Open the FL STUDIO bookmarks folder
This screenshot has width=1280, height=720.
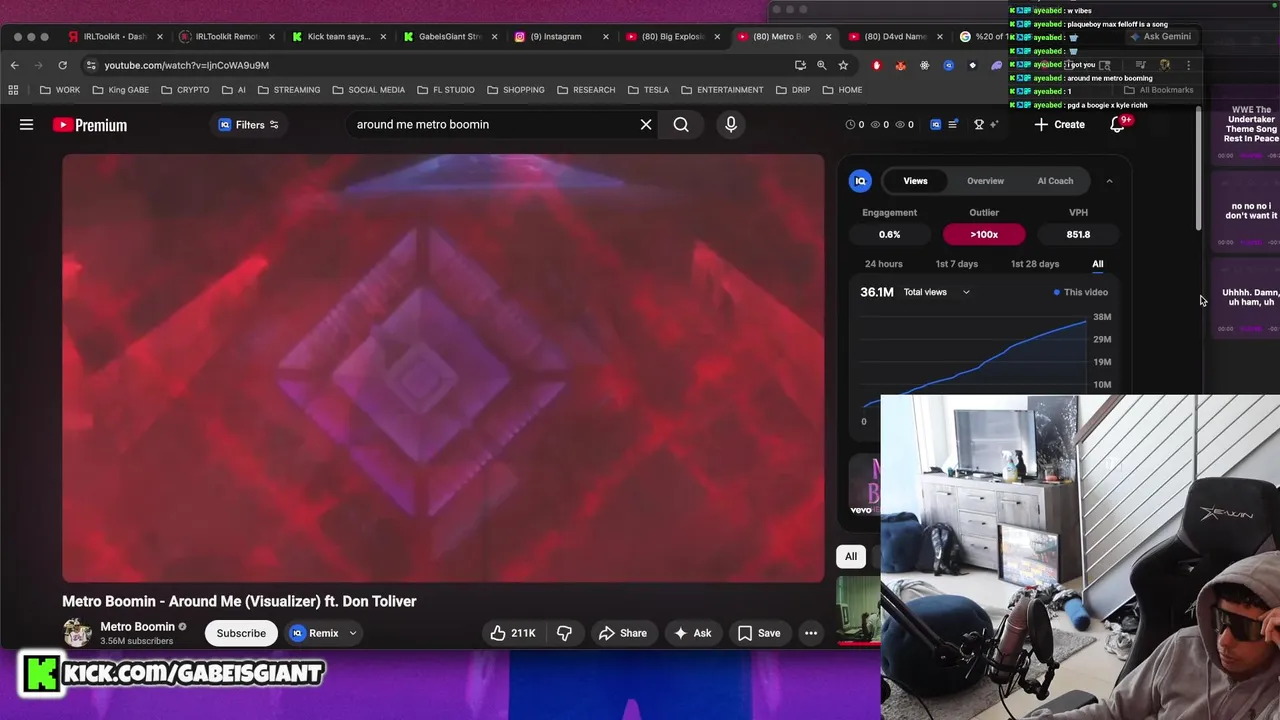click(x=445, y=90)
